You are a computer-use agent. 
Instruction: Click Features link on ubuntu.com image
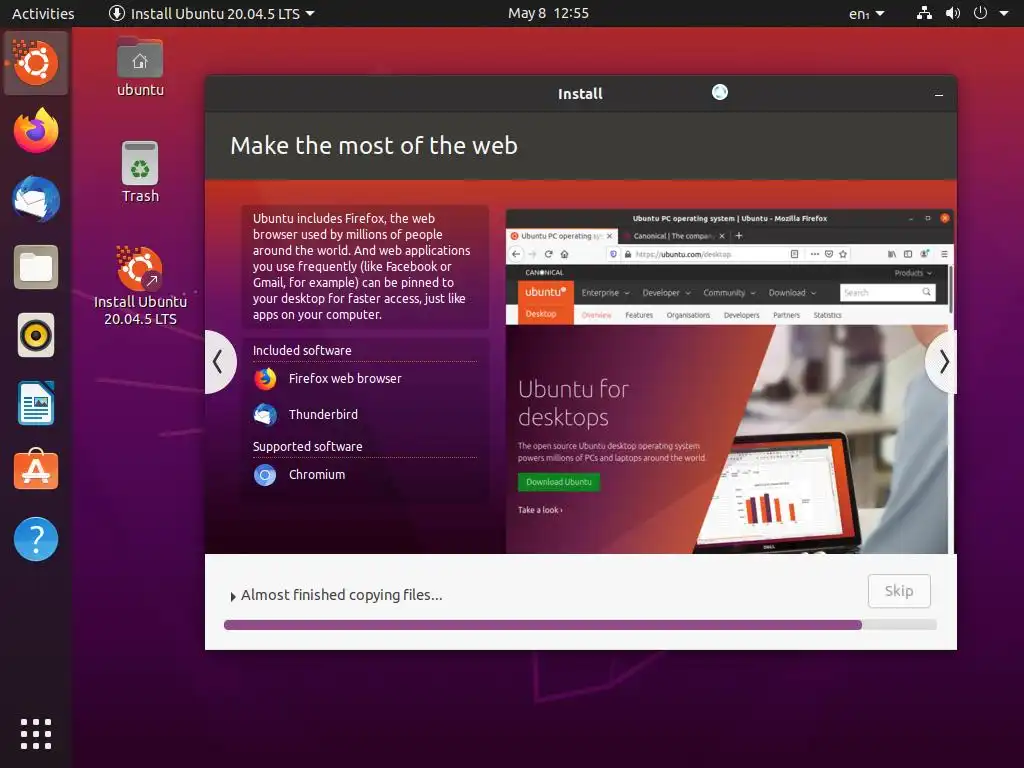pyautogui.click(x=639, y=315)
